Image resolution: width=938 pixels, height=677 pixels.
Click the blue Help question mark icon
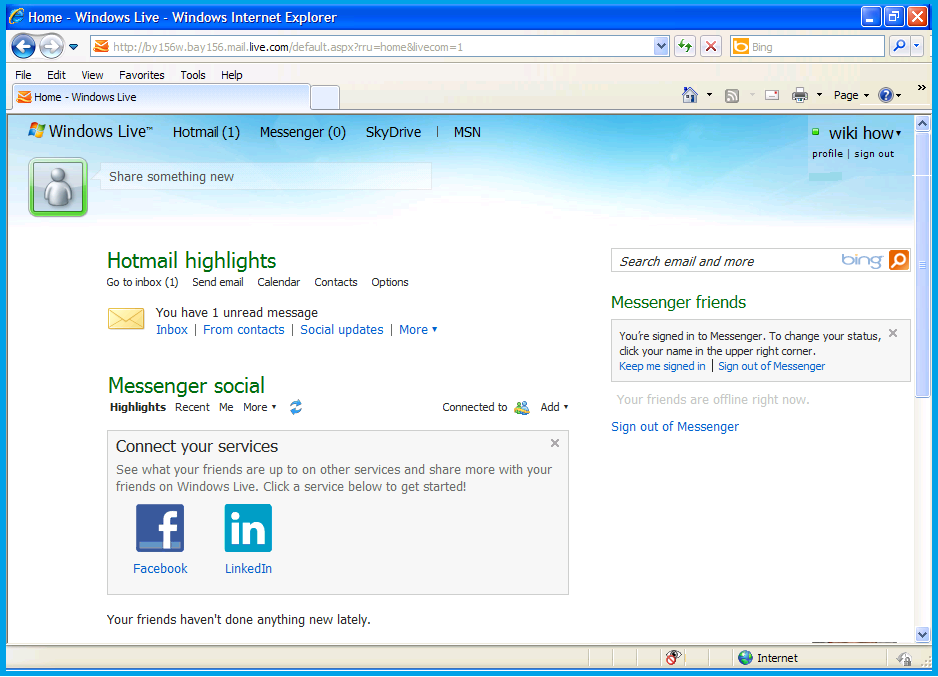coord(886,94)
